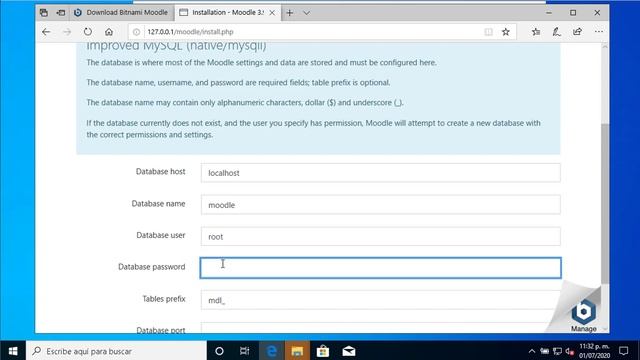Open the browser home page
The width and height of the screenshot is (640, 360).
click(109, 32)
